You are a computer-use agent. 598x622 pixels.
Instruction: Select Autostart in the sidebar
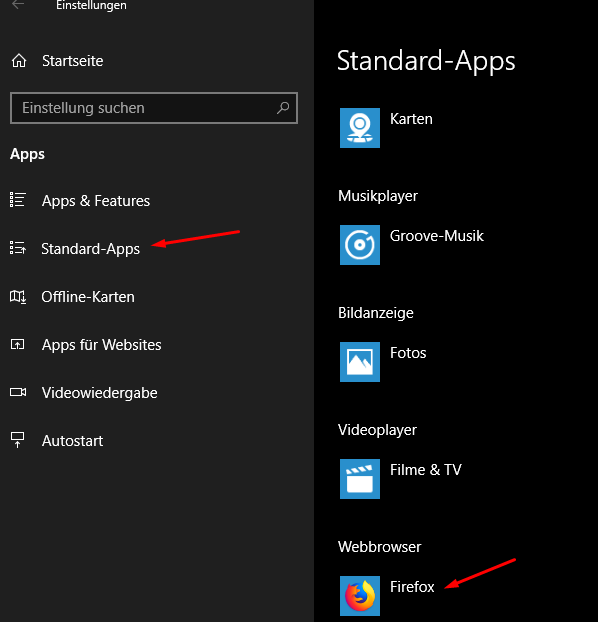click(73, 441)
